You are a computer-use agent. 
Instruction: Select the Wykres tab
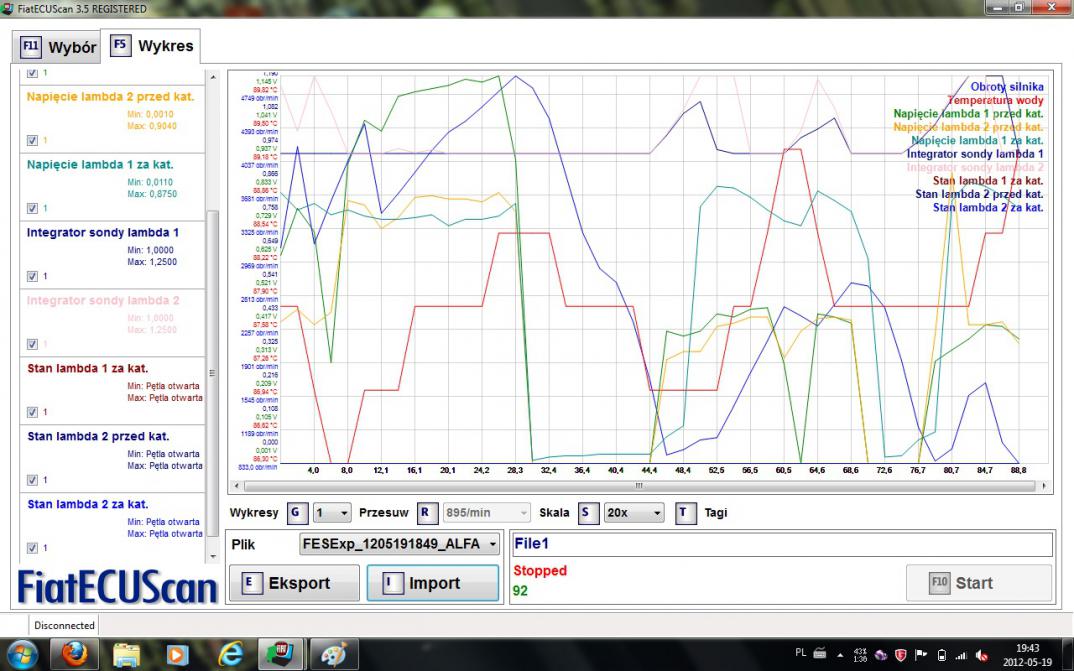(153, 47)
